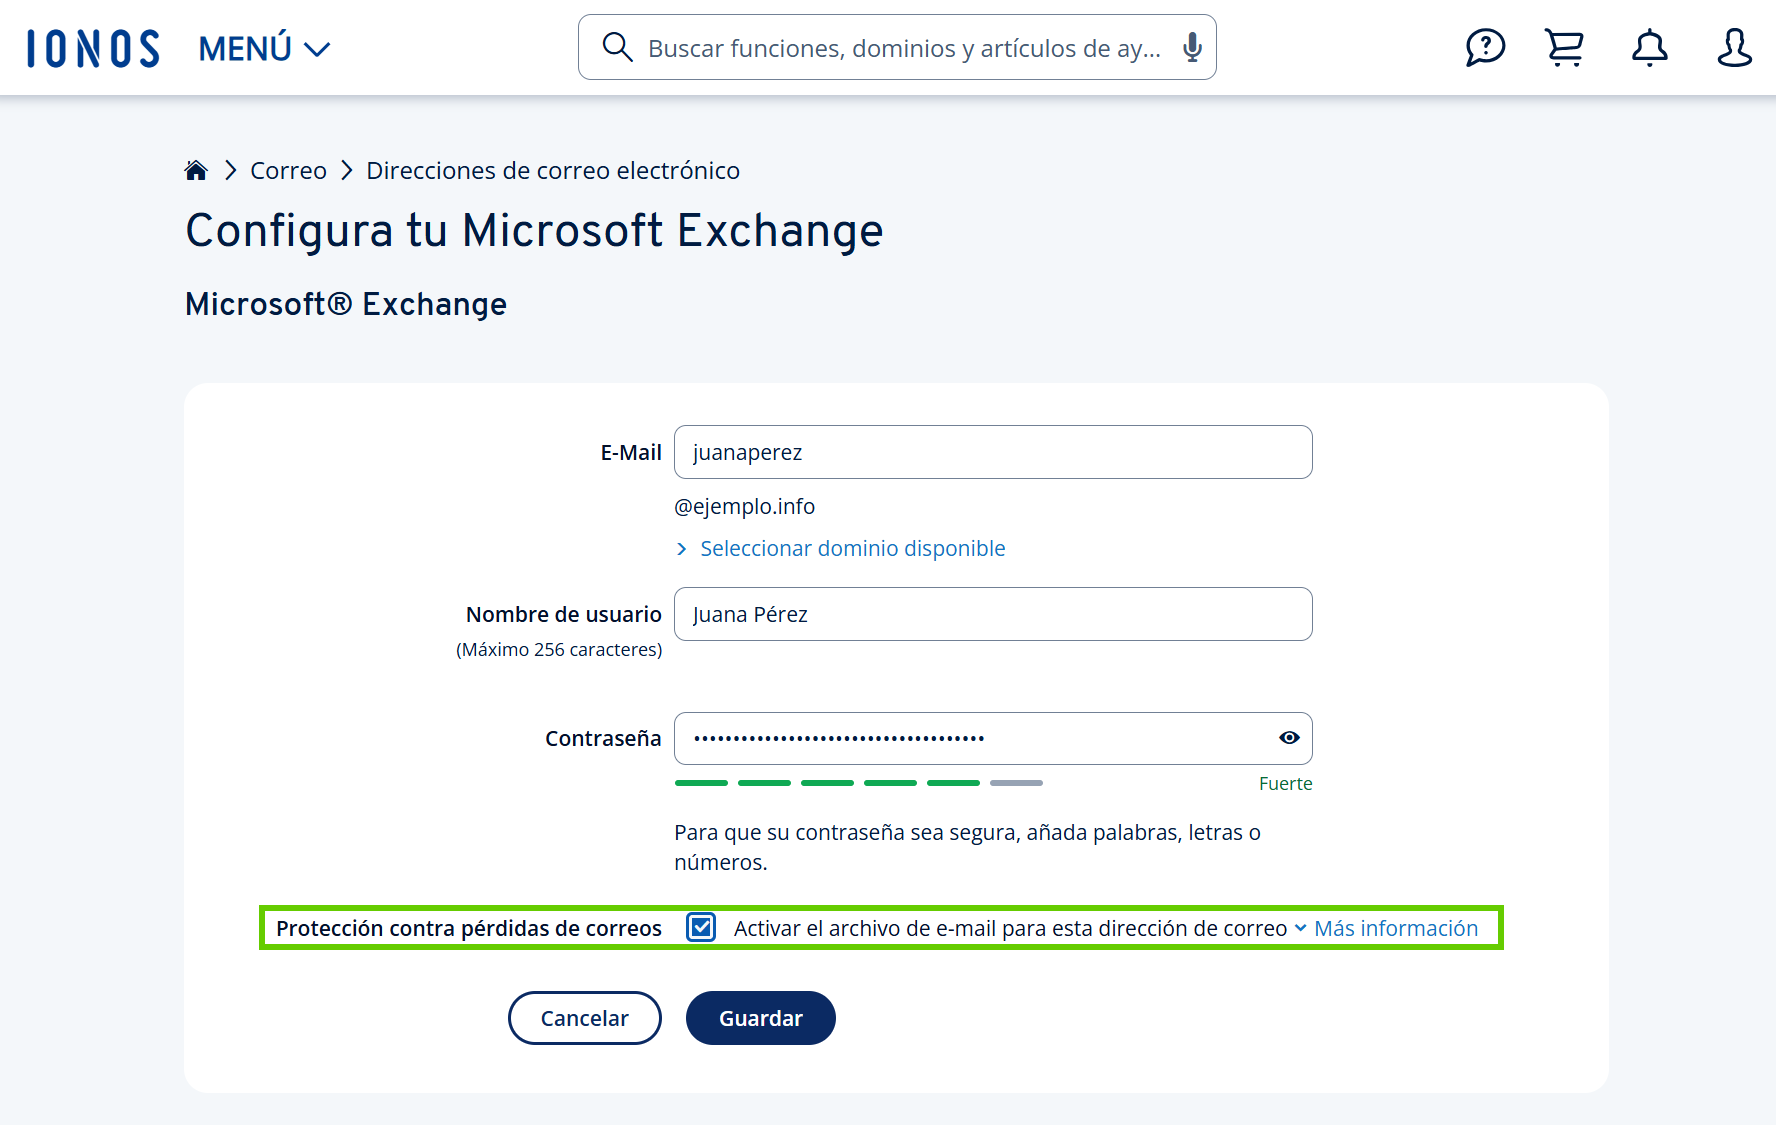The width and height of the screenshot is (1776, 1125).
Task: Start voice search with the microphone icon
Action: 1191,46
